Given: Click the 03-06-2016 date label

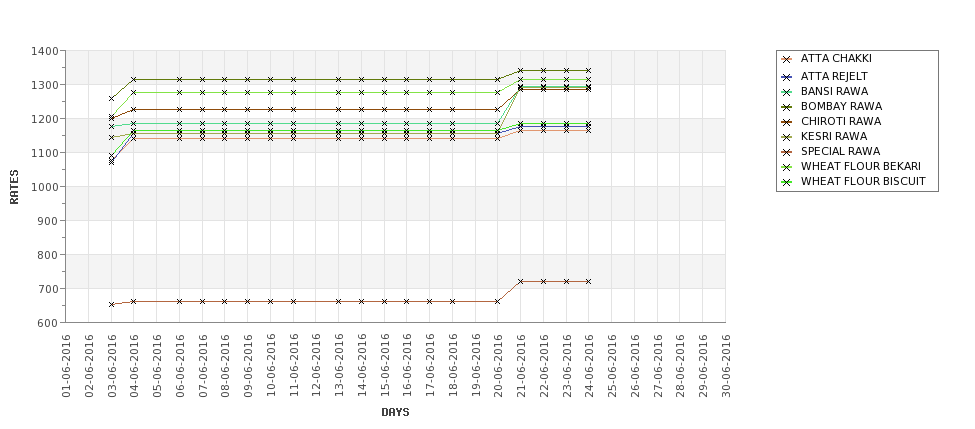Looking at the screenshot, I should (111, 366).
